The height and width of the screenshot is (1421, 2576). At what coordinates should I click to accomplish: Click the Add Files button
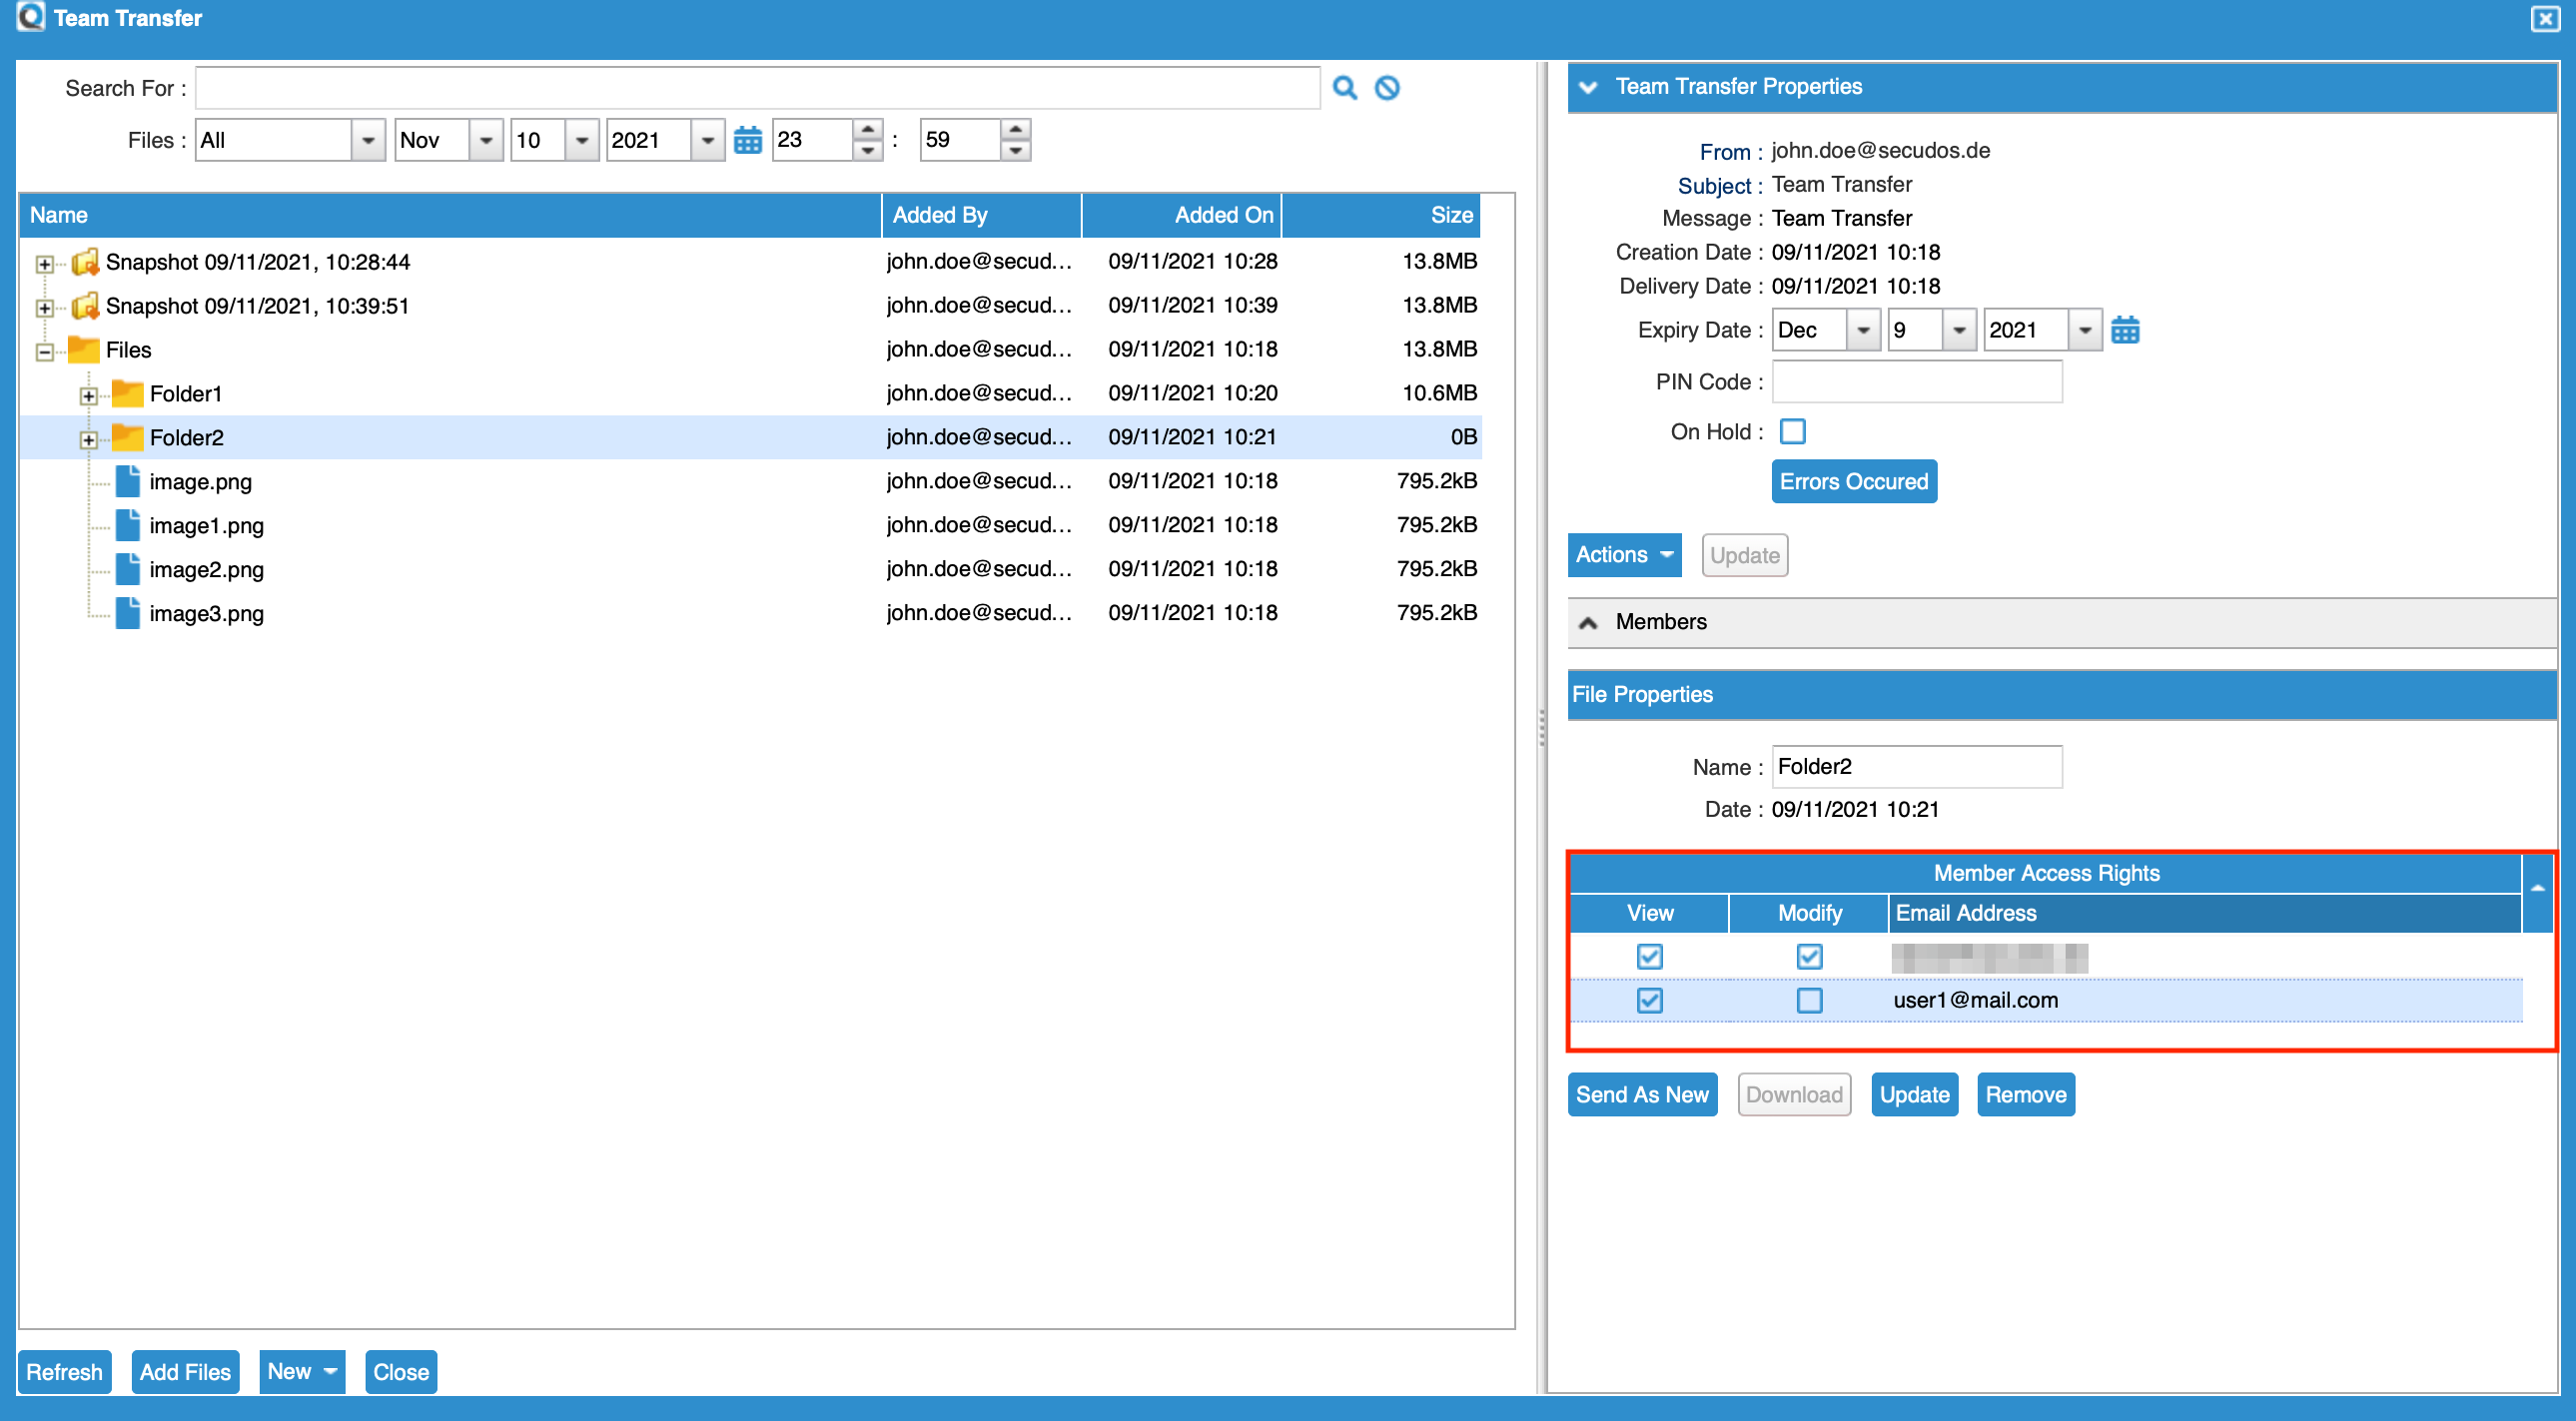[x=185, y=1371]
